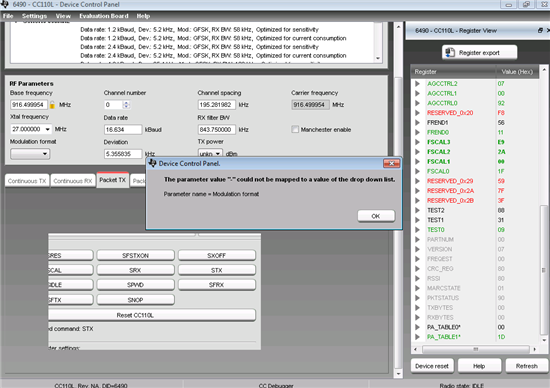Expand the RESERVED_0x20 register row
Image resolution: width=550 pixels, height=388 pixels.
point(417,113)
